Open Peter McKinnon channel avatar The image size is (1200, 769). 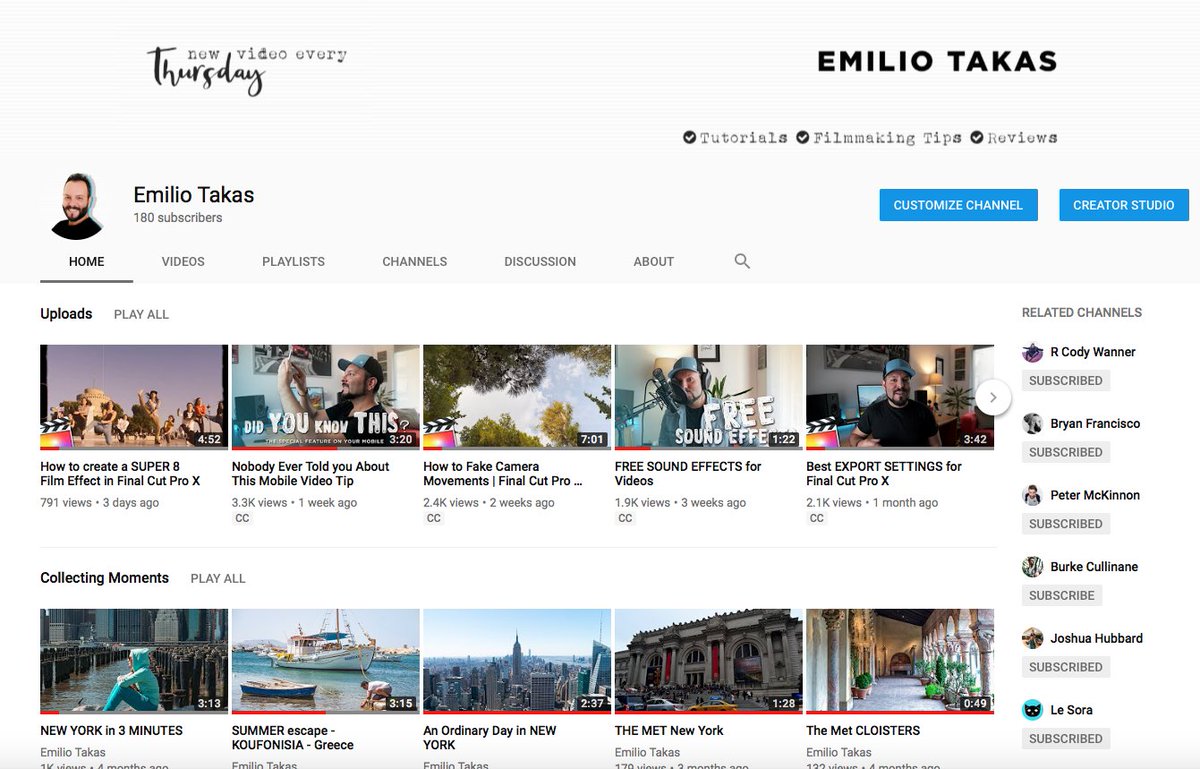tap(1033, 495)
